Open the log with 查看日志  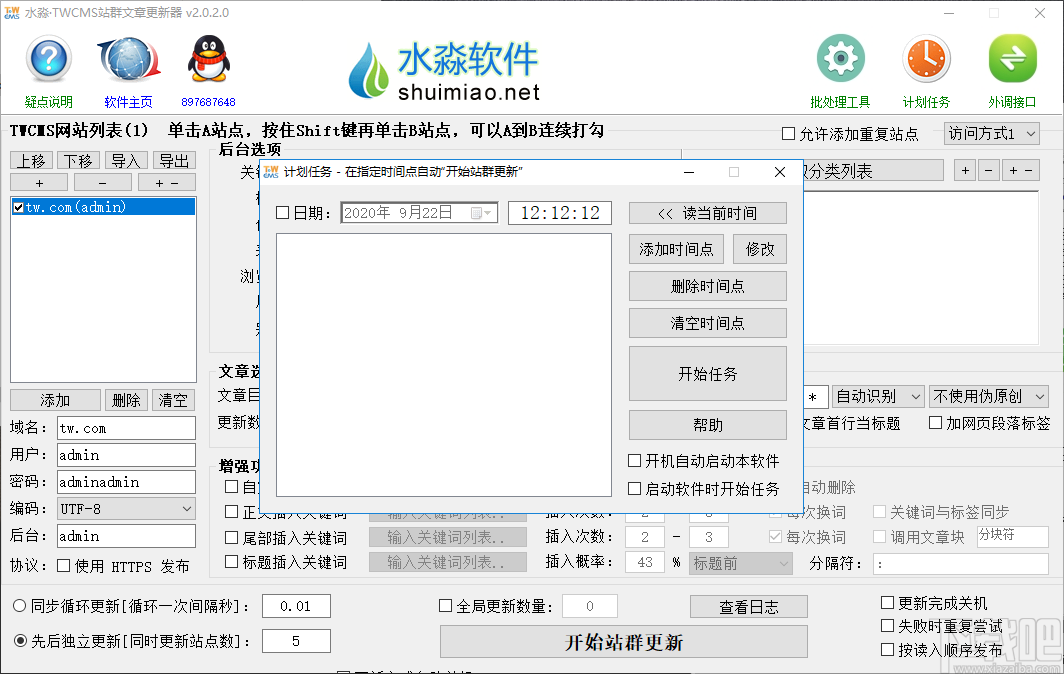(748, 607)
